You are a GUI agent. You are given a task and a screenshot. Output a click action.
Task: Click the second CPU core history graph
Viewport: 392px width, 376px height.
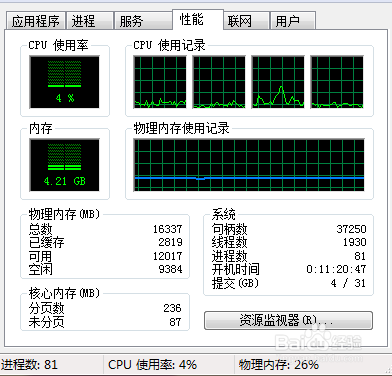(219, 82)
